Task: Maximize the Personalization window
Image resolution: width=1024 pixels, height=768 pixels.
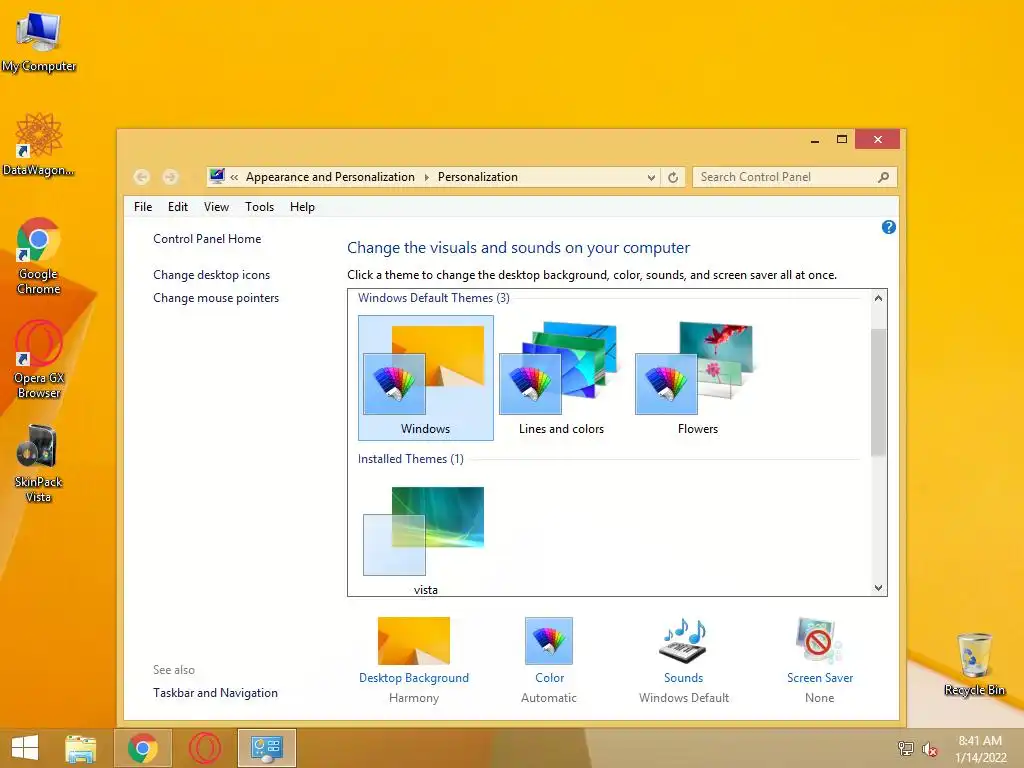Action: tap(842, 140)
